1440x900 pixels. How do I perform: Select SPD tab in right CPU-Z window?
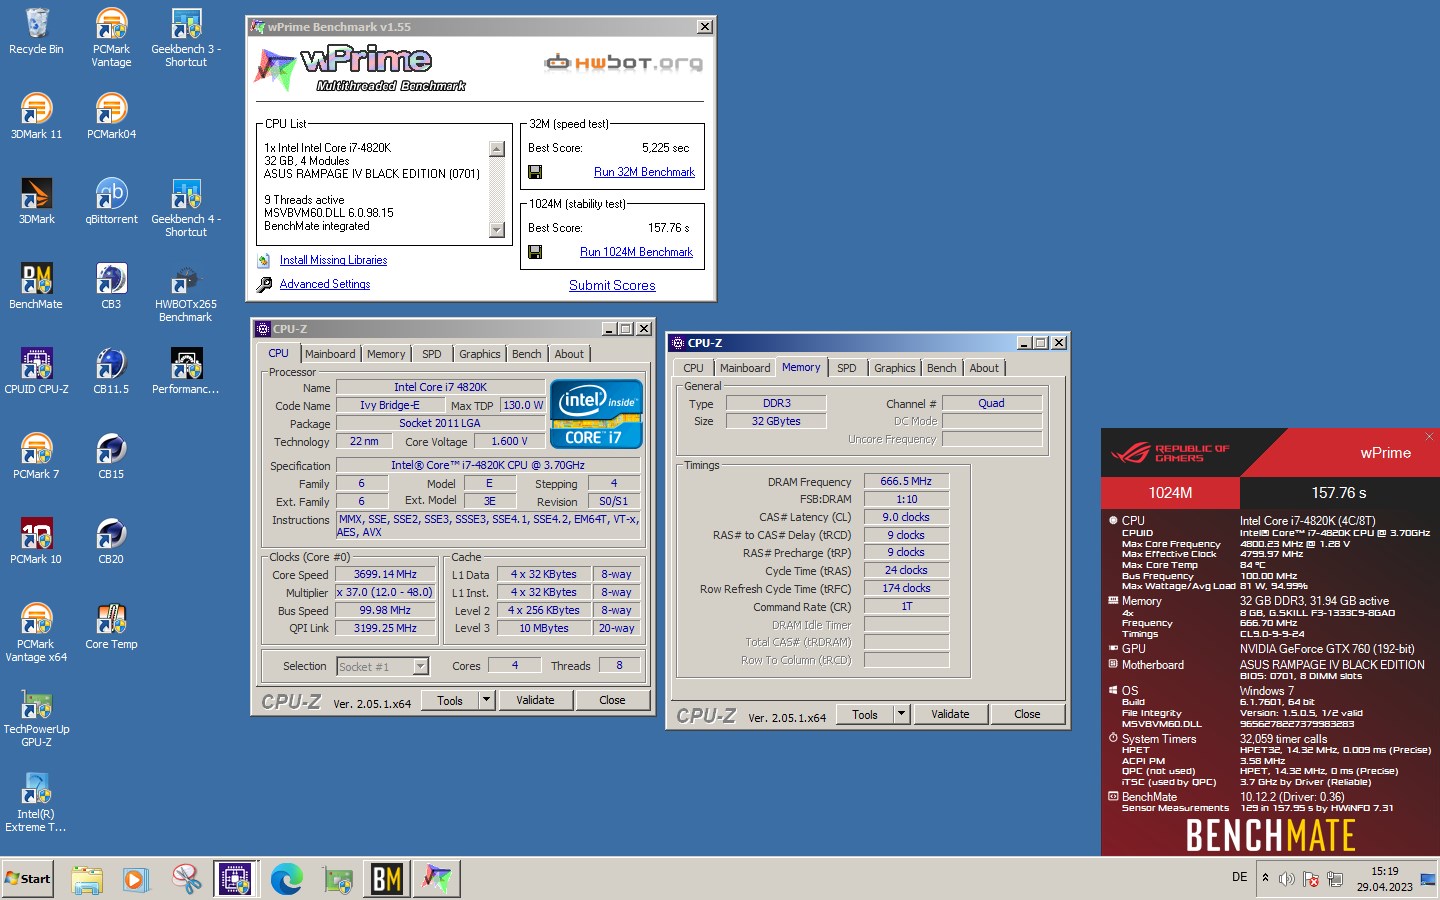pos(846,368)
